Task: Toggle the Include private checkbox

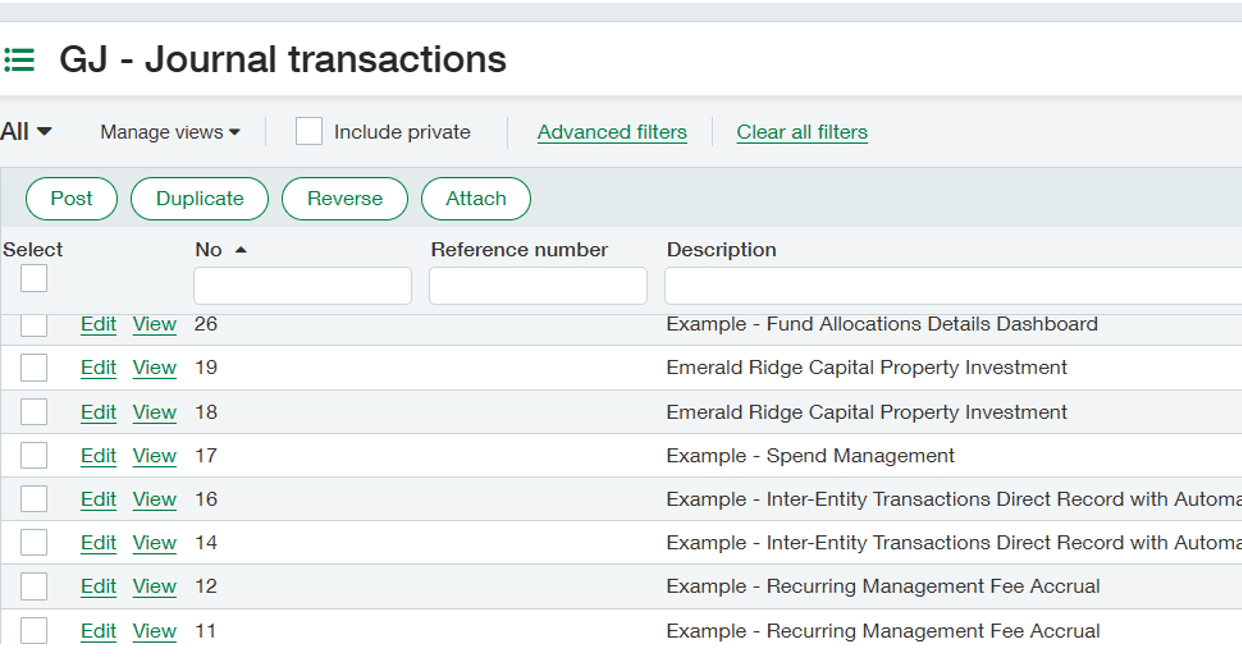Action: (x=309, y=132)
